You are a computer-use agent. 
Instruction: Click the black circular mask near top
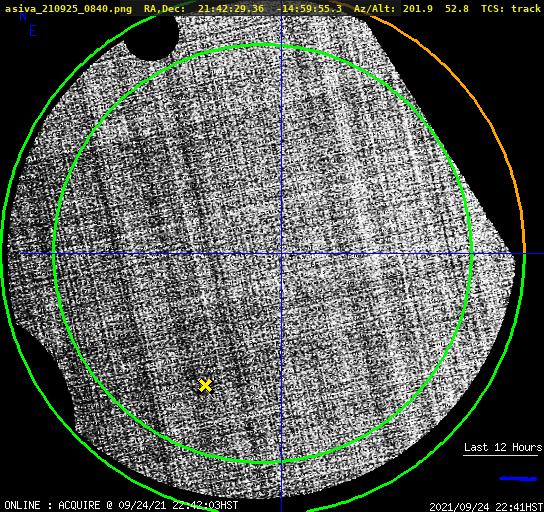pyautogui.click(x=152, y=36)
